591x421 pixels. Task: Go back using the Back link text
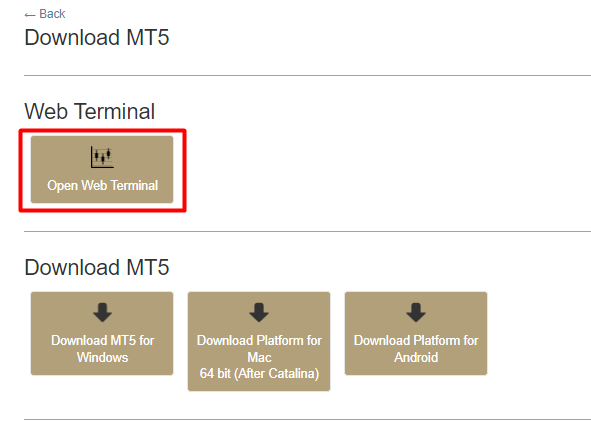(52, 14)
